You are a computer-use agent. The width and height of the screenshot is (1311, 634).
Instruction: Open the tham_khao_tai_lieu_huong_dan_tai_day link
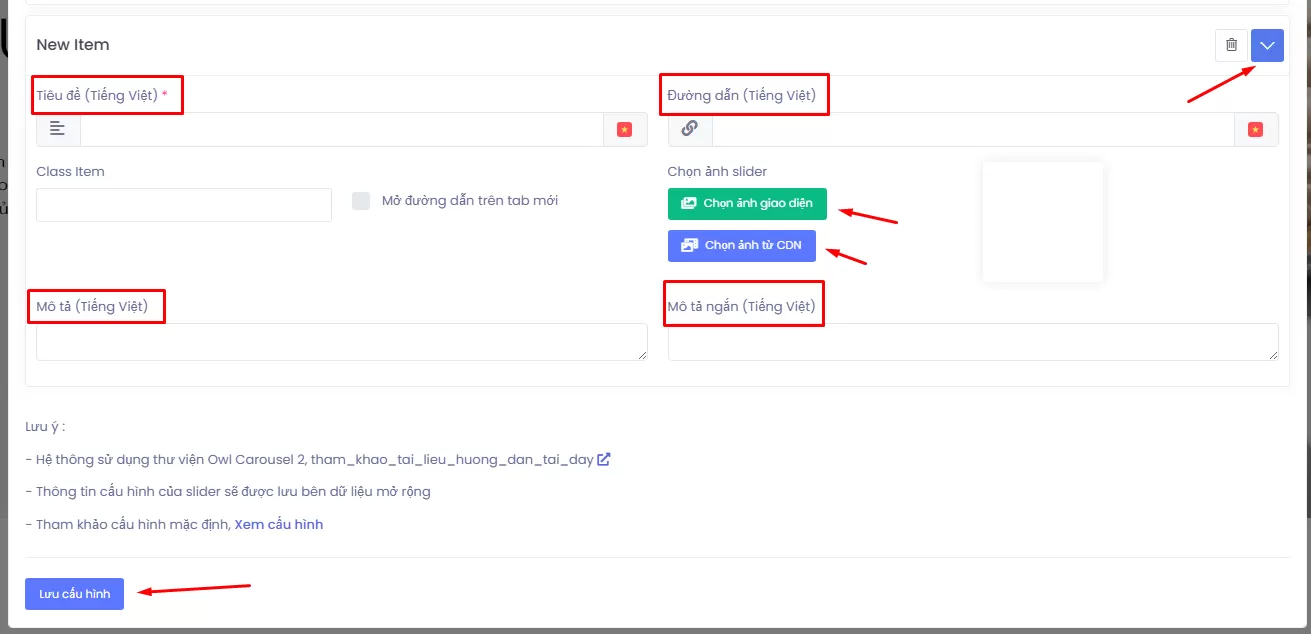click(452, 460)
